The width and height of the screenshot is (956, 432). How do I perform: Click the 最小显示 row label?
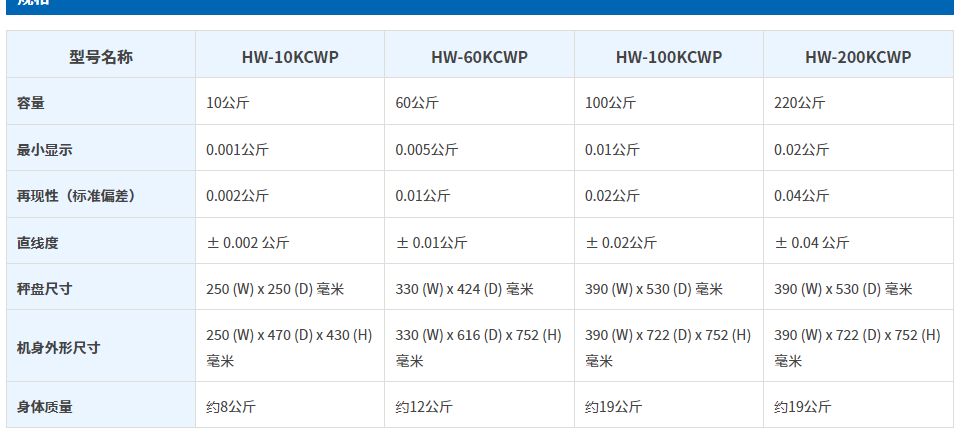click(45, 150)
